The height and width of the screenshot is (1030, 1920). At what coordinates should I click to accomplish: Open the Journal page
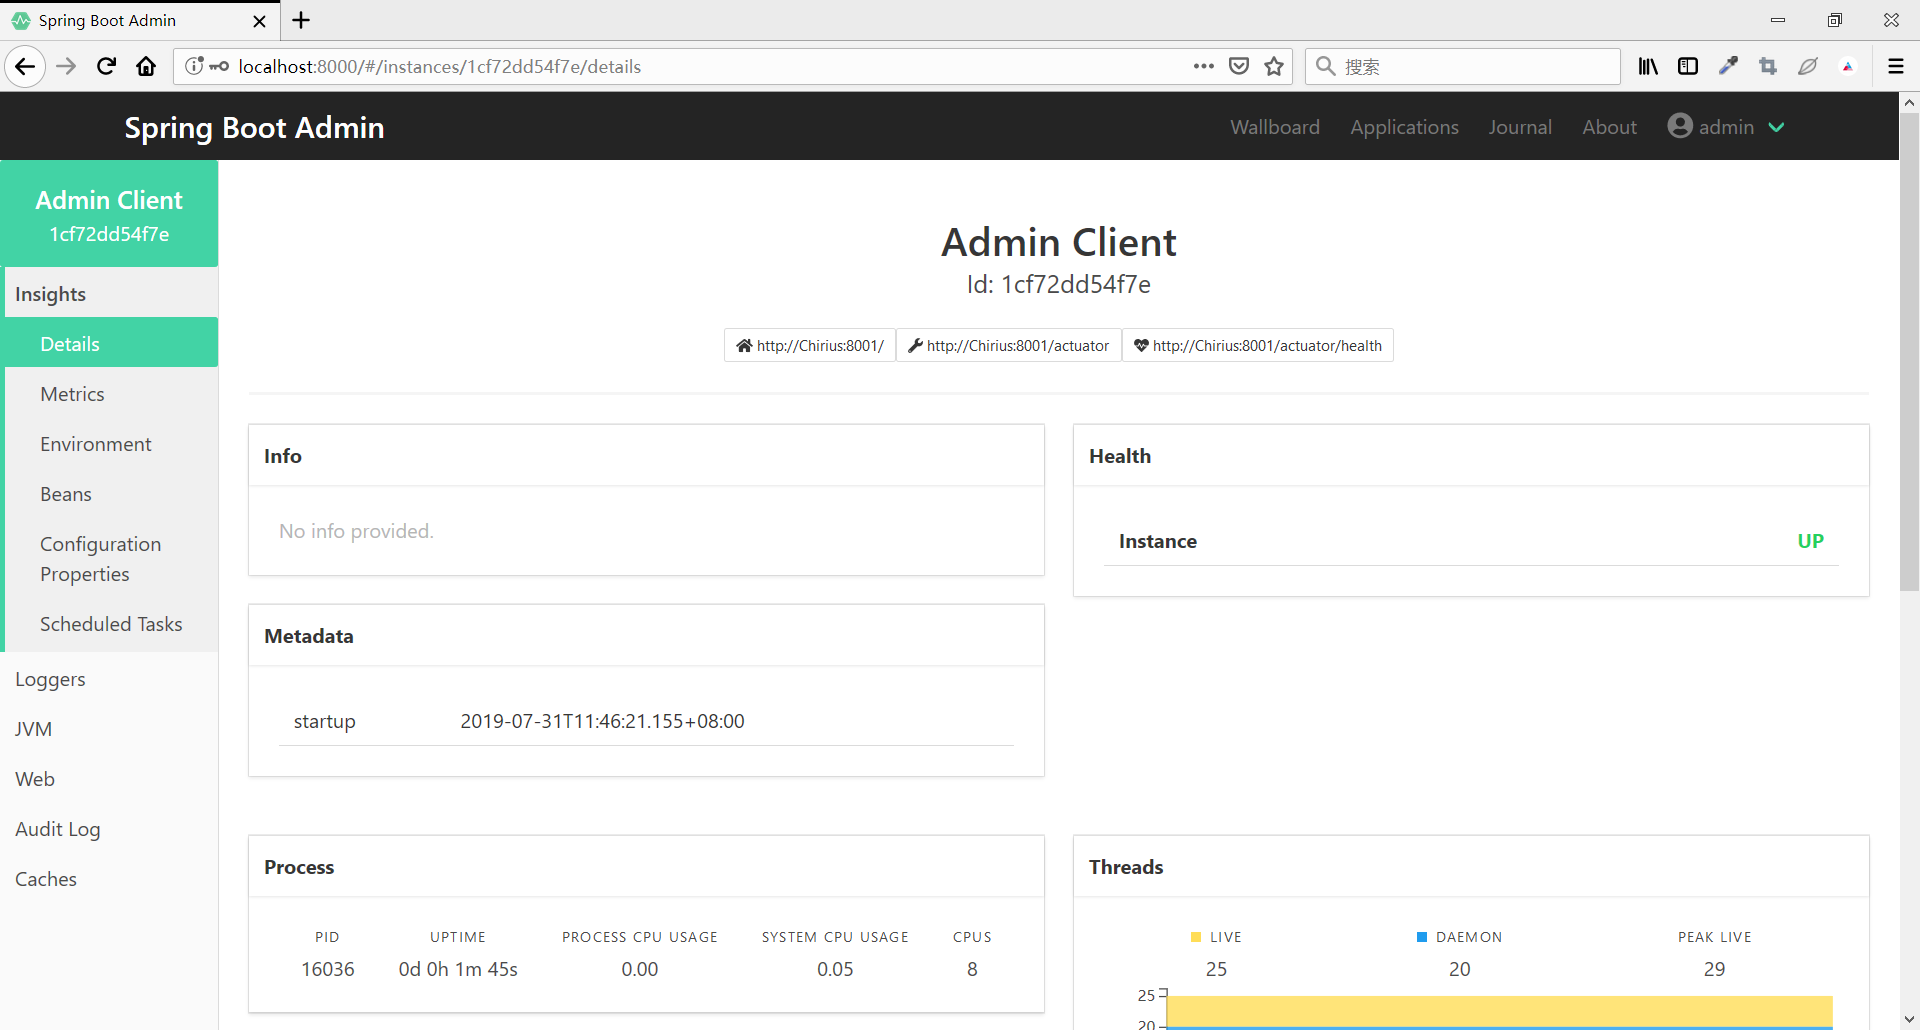click(1520, 127)
